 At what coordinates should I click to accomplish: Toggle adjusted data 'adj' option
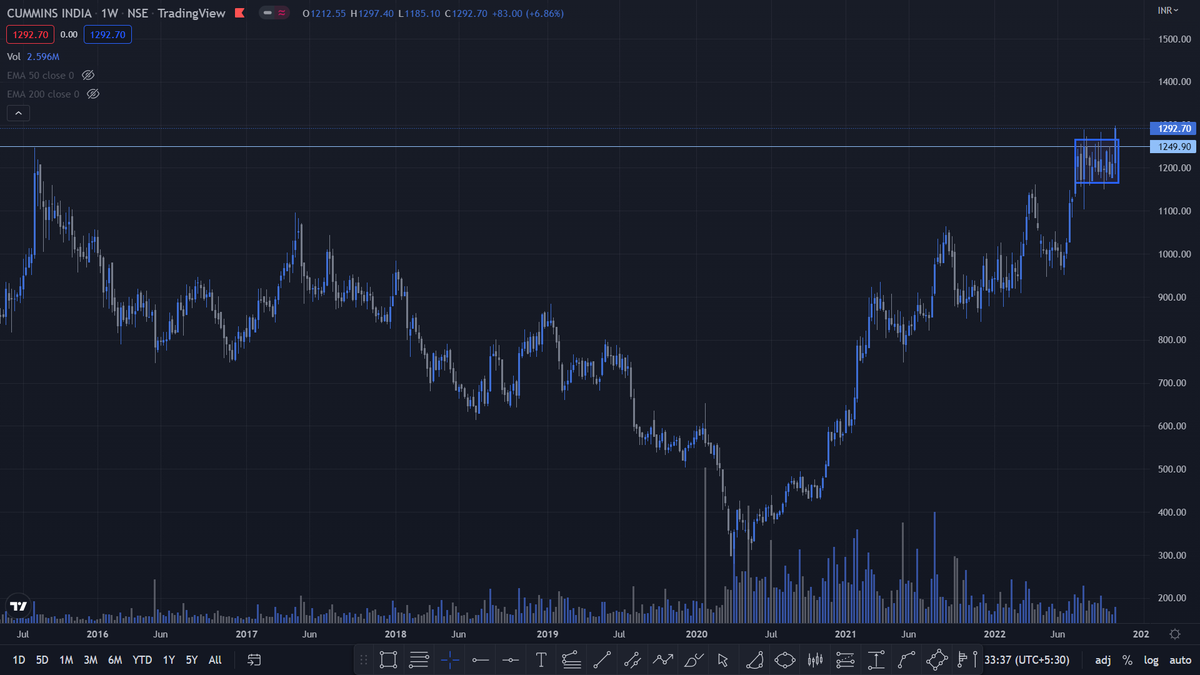click(x=1102, y=660)
